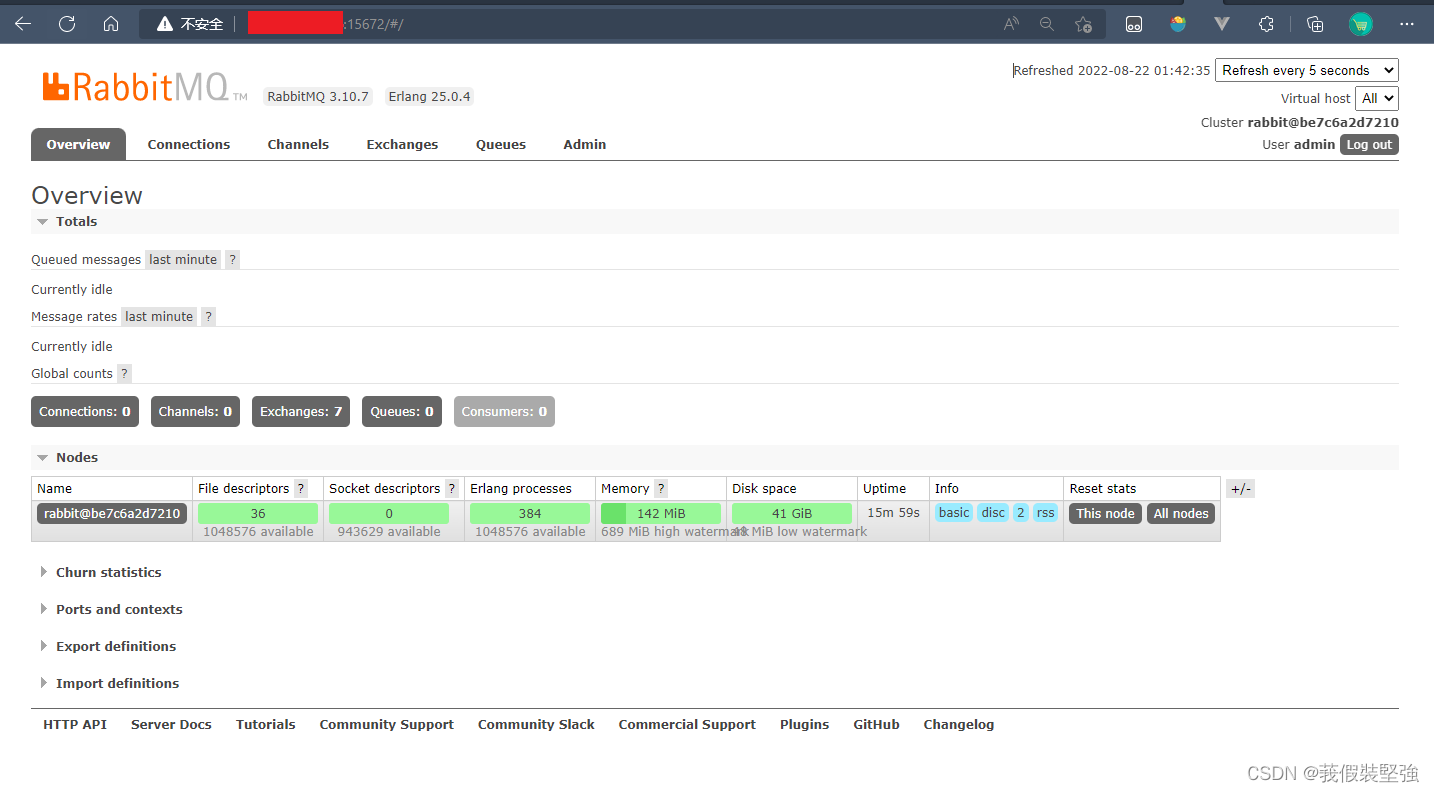Reset stats for This node
The height and width of the screenshot is (792, 1434).
[x=1105, y=513]
